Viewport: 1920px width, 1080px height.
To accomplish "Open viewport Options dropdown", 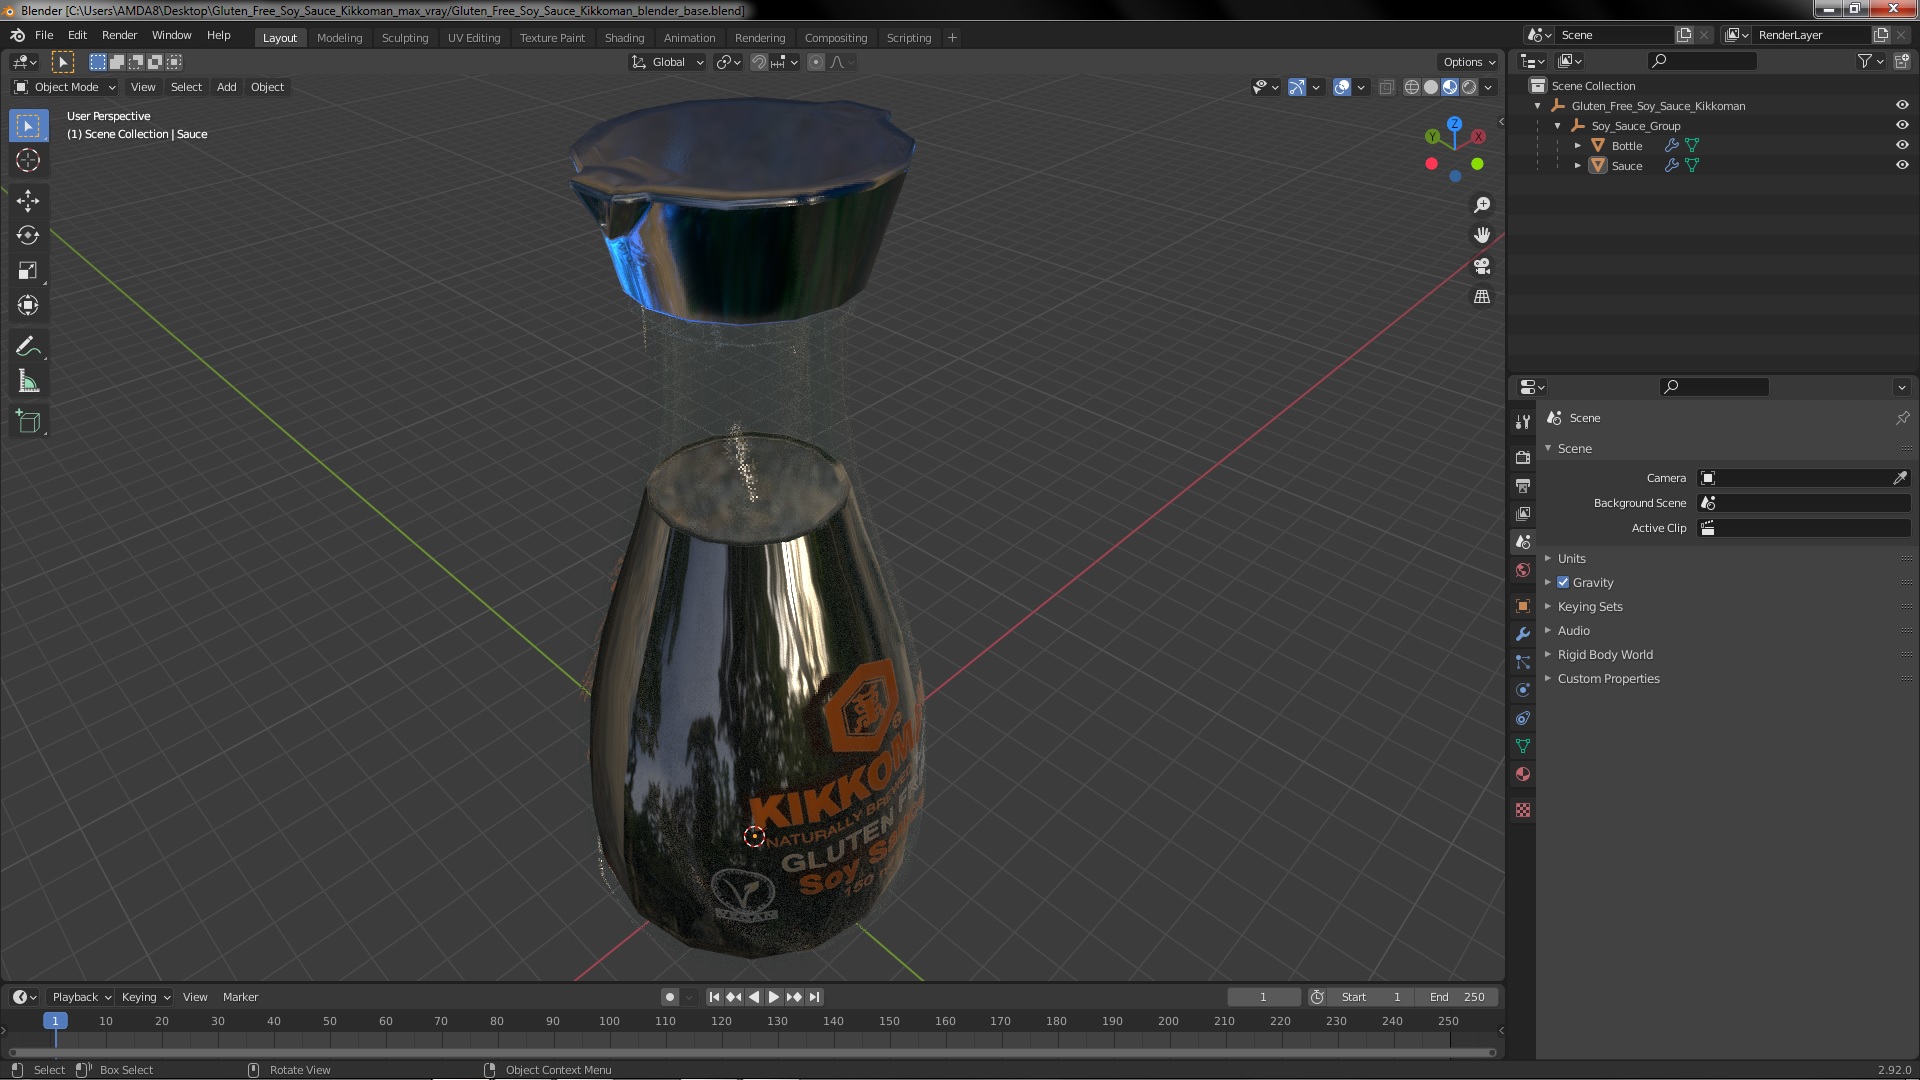I will click(1469, 62).
